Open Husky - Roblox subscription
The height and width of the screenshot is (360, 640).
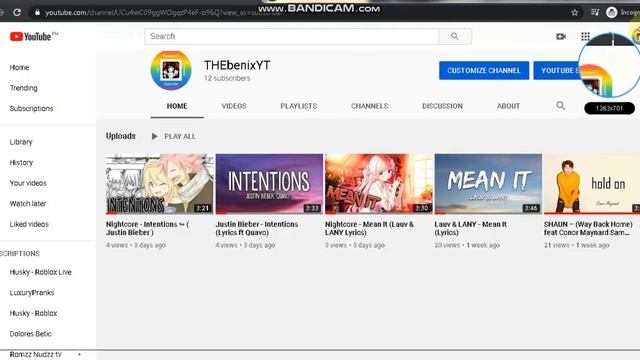[33, 313]
